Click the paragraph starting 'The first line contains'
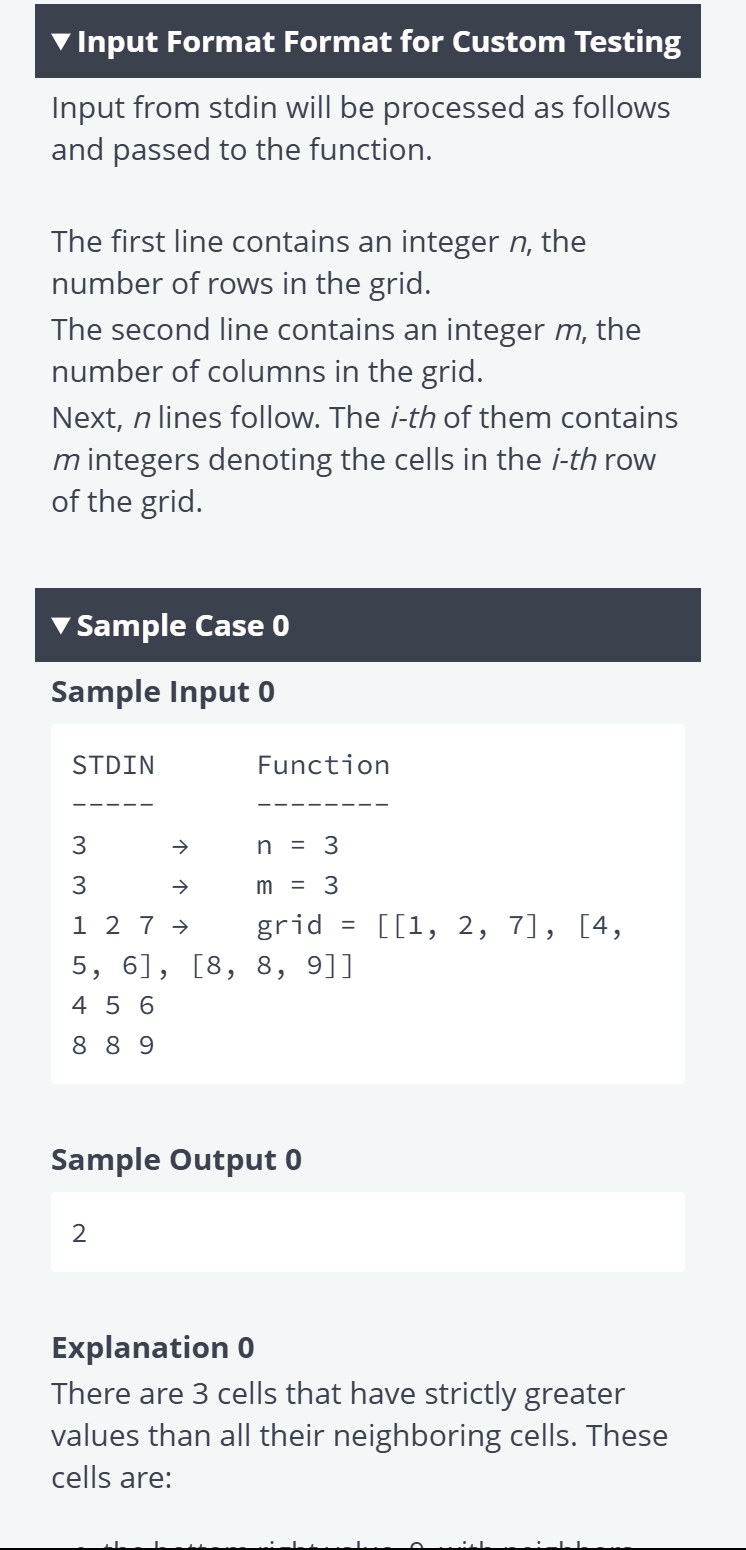 (319, 263)
